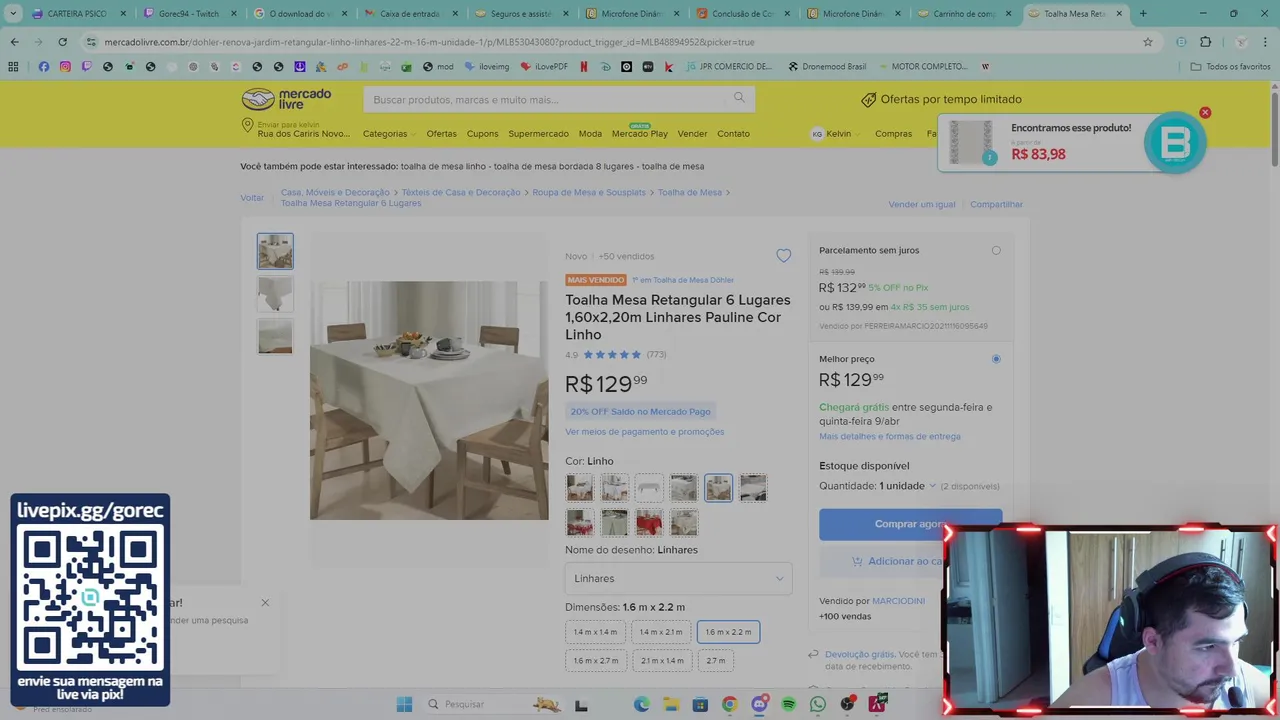Click the Vender um igual link

[922, 204]
